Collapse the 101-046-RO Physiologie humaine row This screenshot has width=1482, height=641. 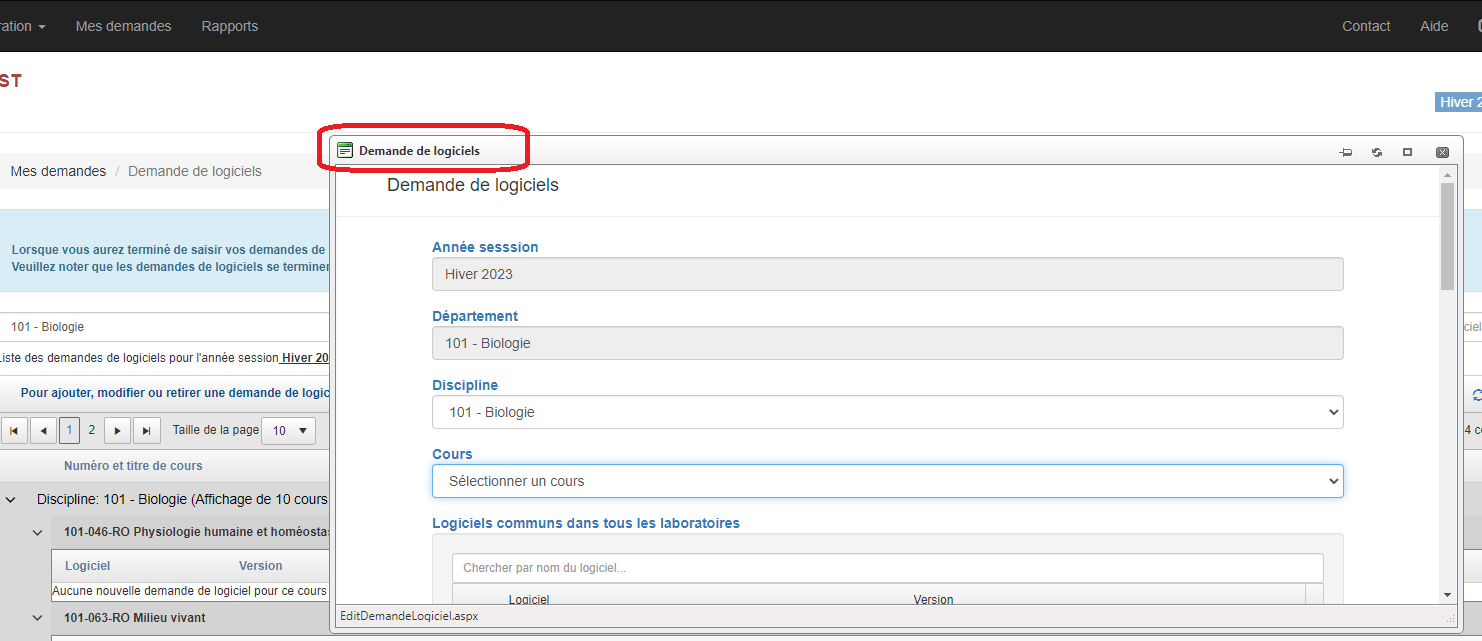click(37, 533)
